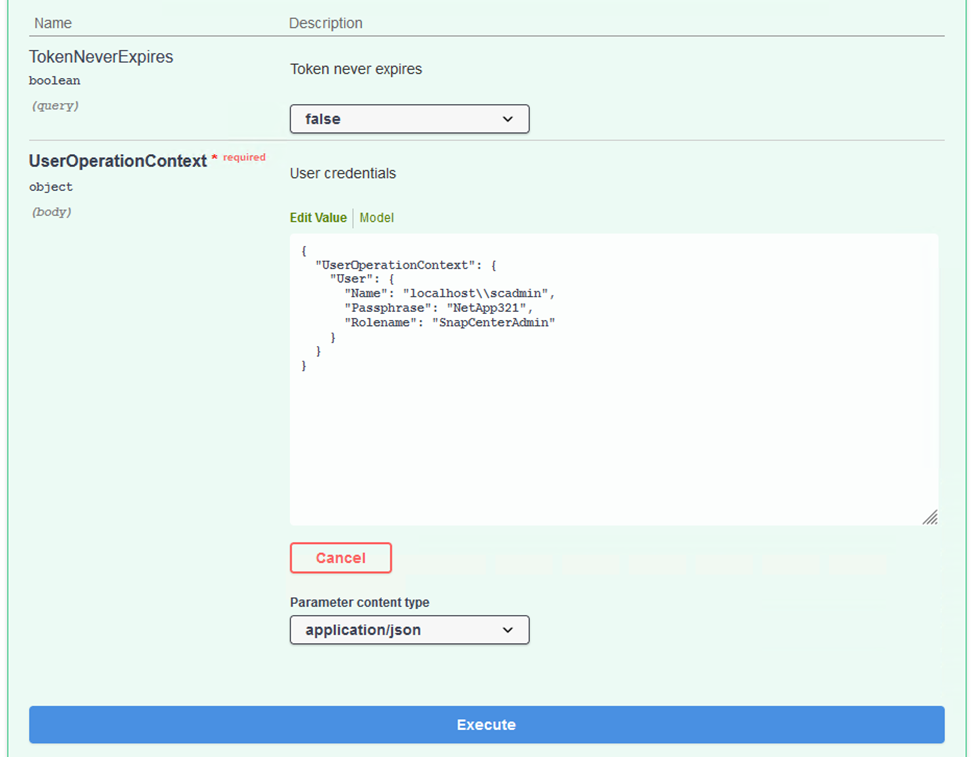
Task: Click the Name column header
Action: pos(53,23)
